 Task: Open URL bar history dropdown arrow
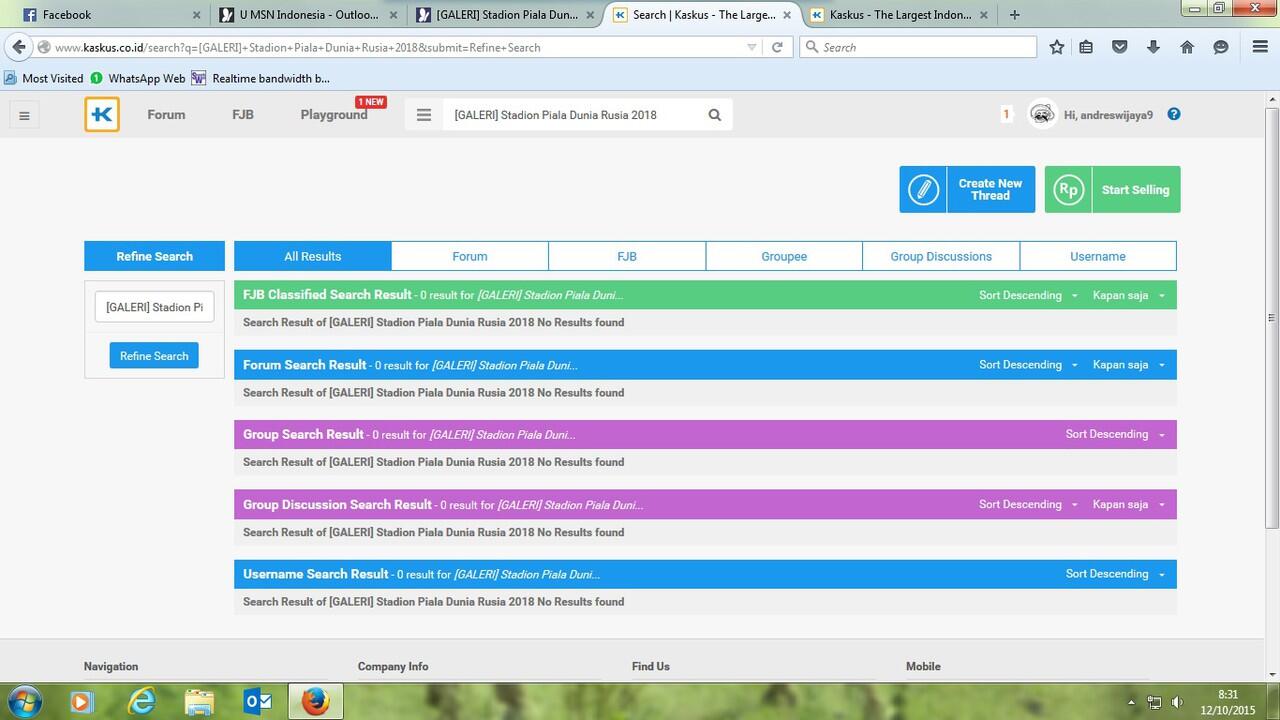point(752,47)
